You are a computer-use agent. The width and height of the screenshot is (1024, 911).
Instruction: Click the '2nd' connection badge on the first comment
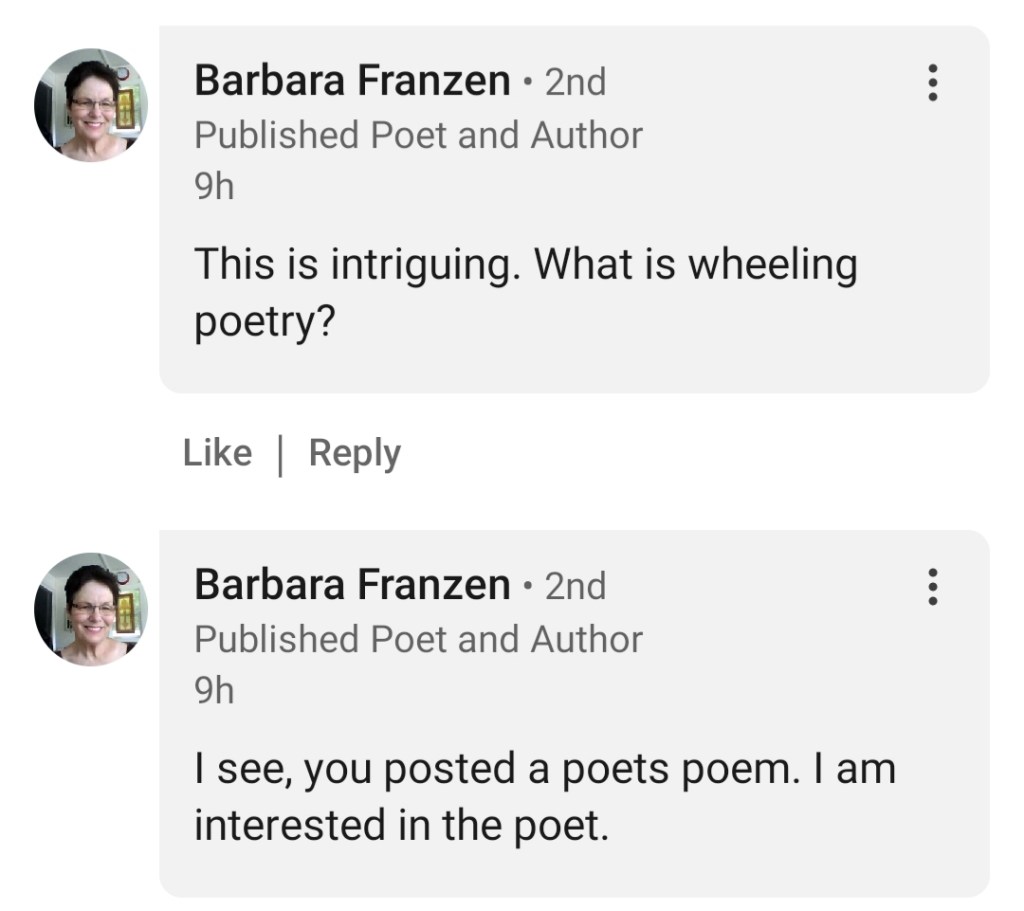click(x=575, y=82)
